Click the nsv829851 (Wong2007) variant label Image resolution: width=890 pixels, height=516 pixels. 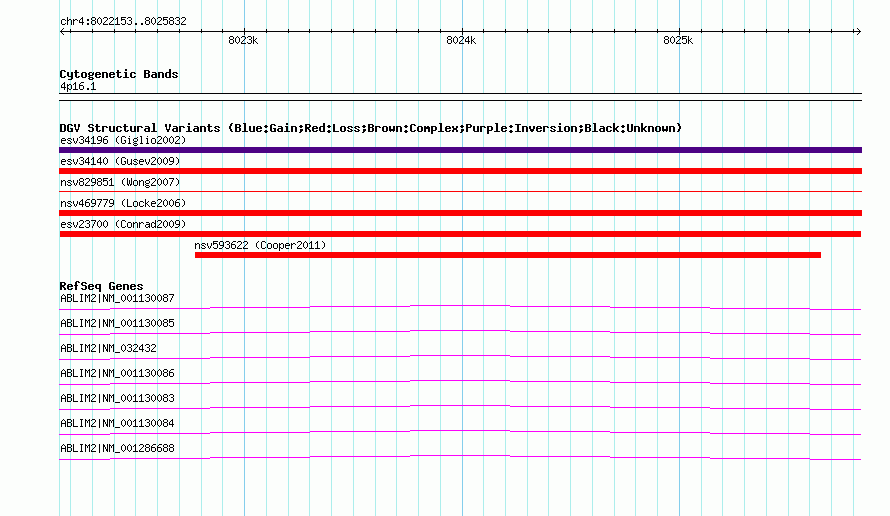pos(120,182)
